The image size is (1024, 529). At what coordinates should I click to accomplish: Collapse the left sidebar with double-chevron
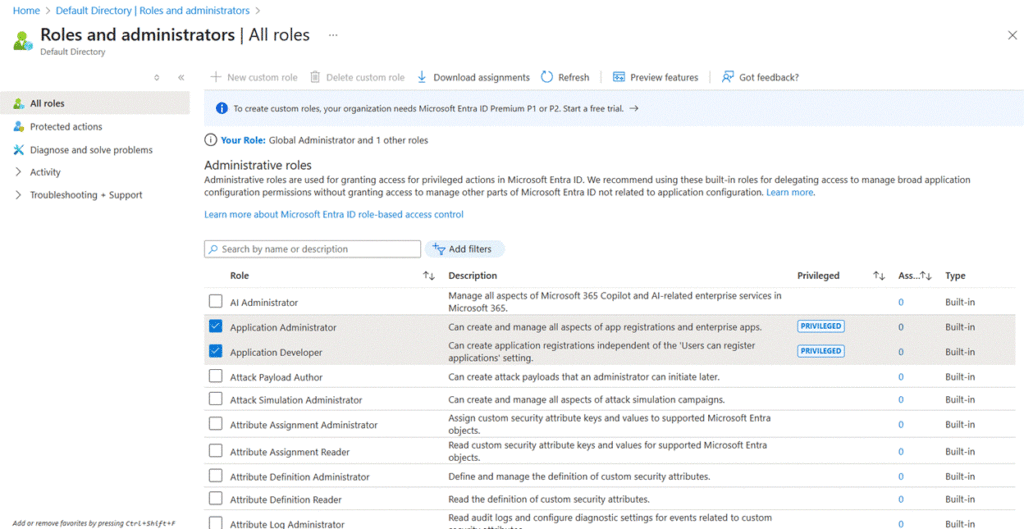tap(181, 77)
